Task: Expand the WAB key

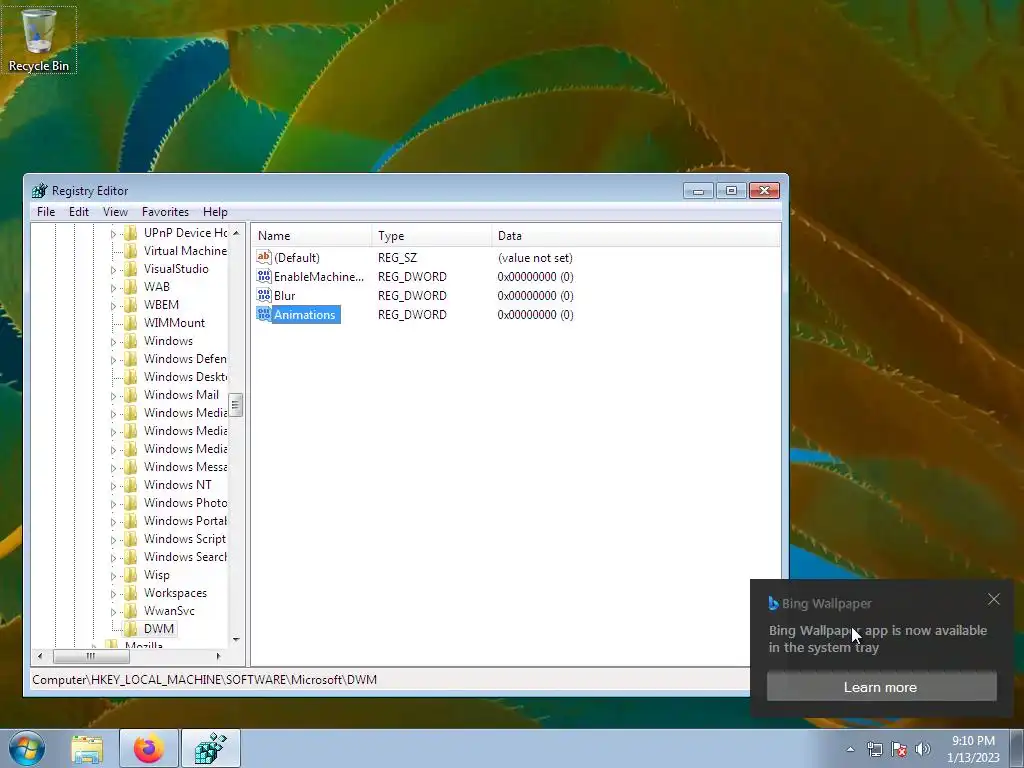Action: click(x=113, y=287)
